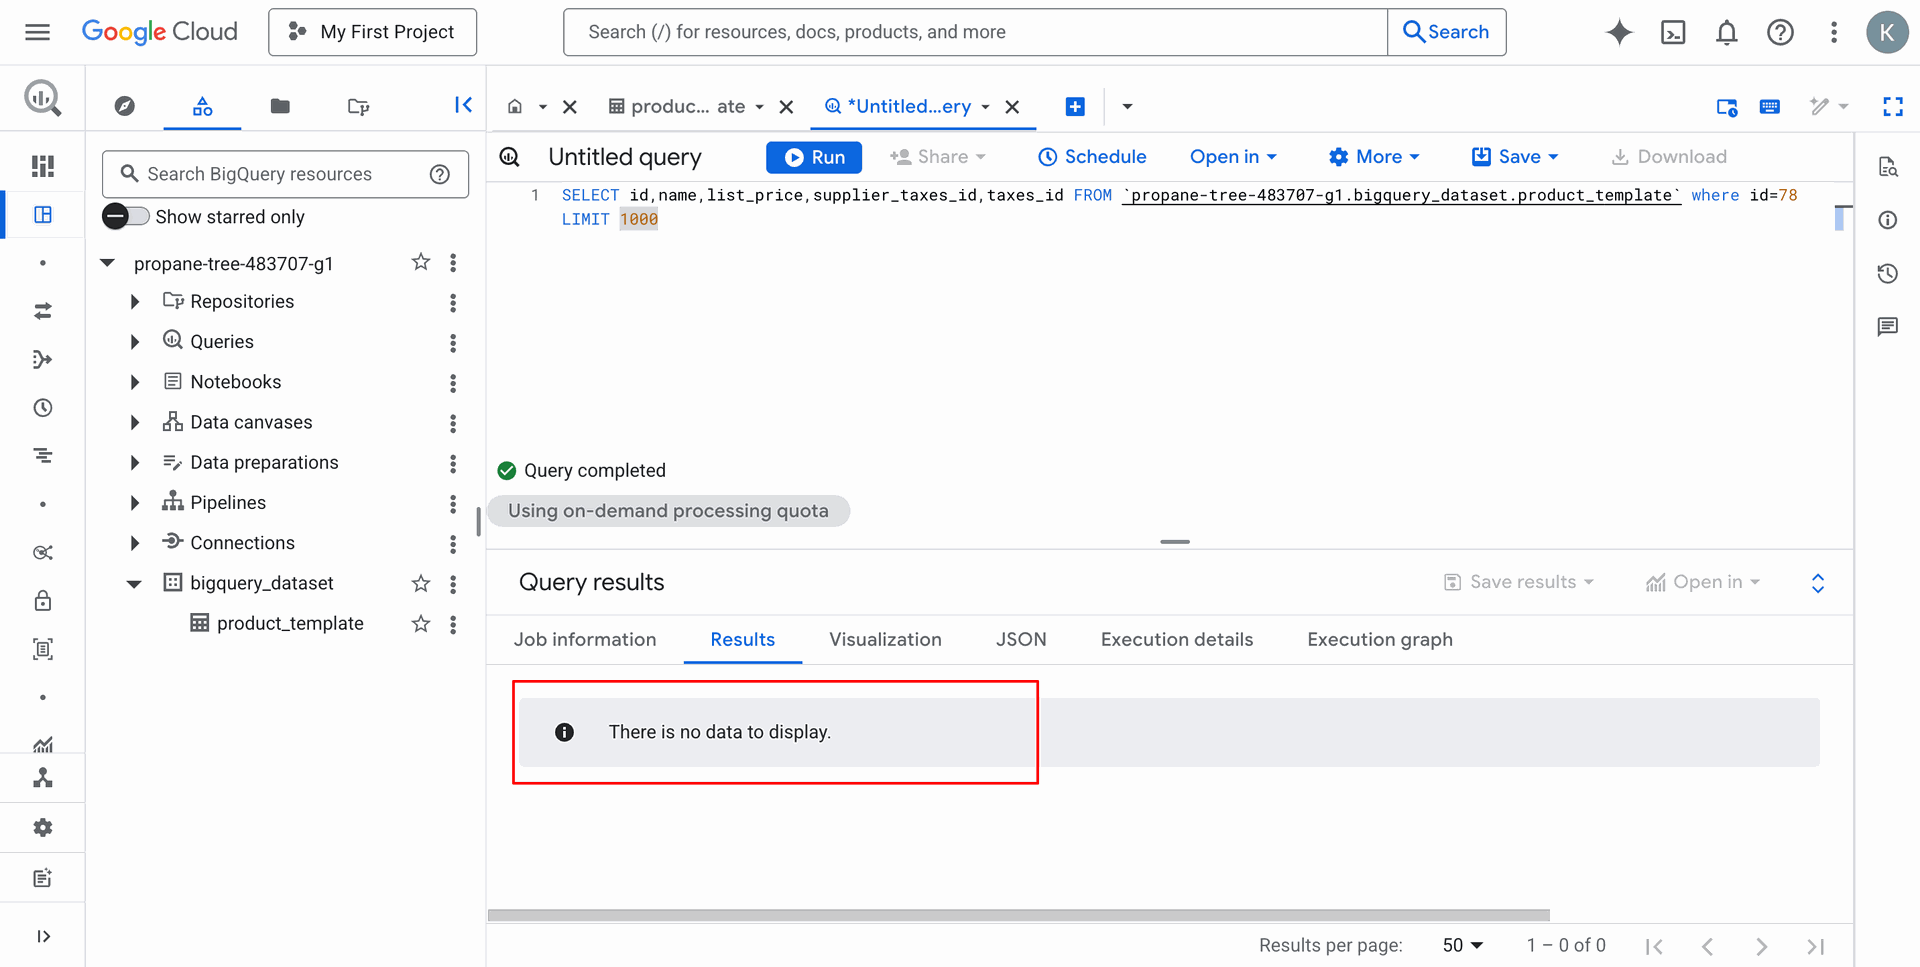
Task: Star the product_template table
Action: click(421, 624)
